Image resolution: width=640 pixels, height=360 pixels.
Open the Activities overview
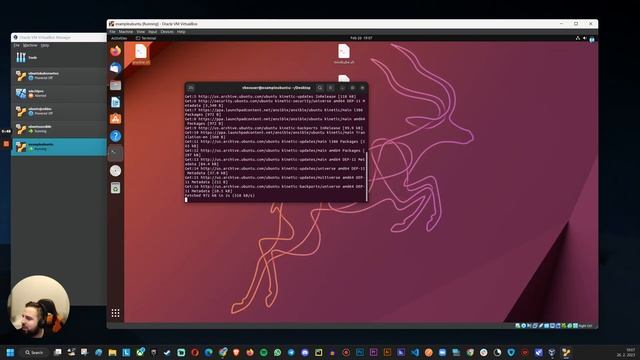pos(119,38)
